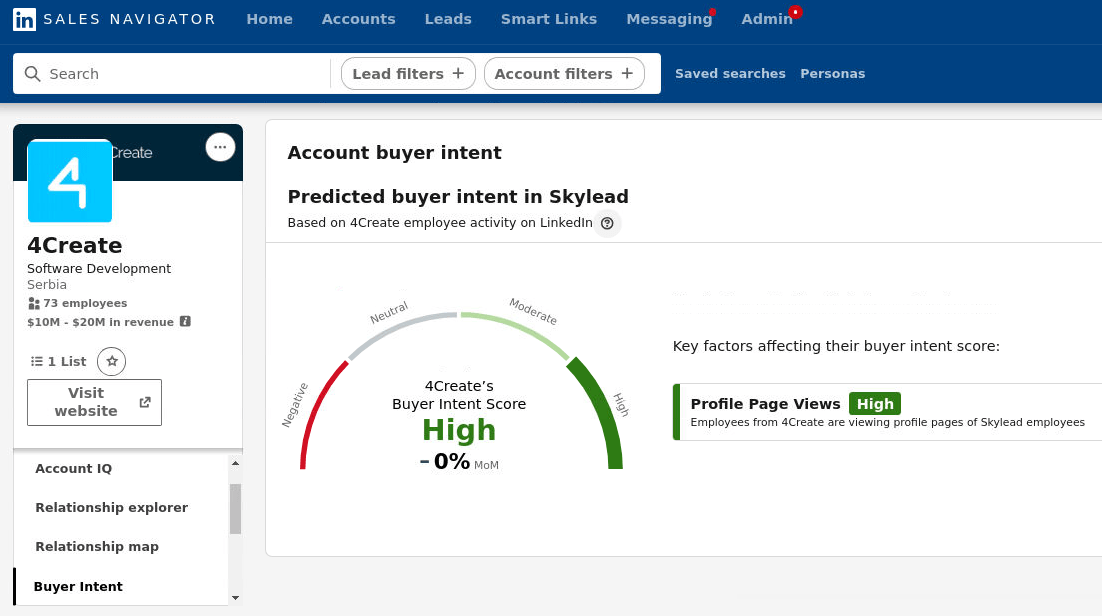The height and width of the screenshot is (616, 1102).
Task: Click the help icon next to LinkedIn
Action: tap(607, 223)
